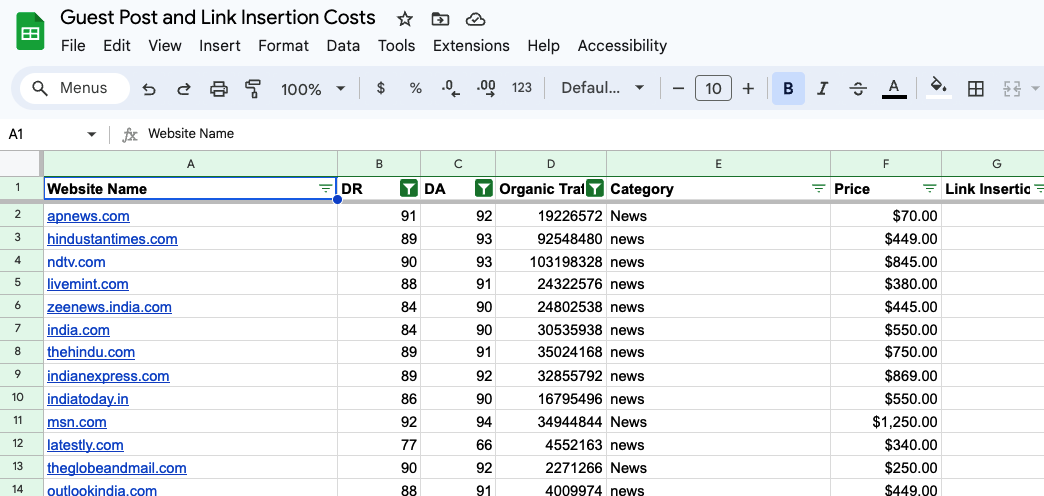Open the Category column filter
1044x496 pixels.
(819, 188)
